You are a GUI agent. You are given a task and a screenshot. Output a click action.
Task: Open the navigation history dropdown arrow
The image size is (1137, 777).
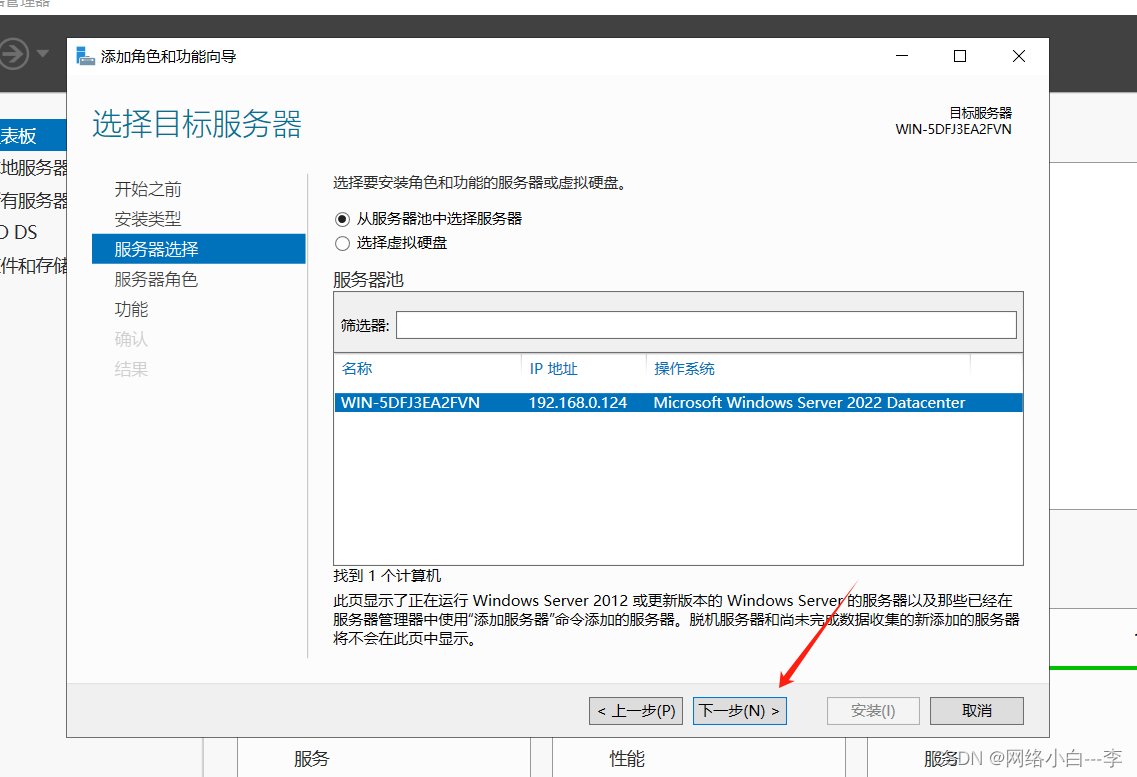43,54
